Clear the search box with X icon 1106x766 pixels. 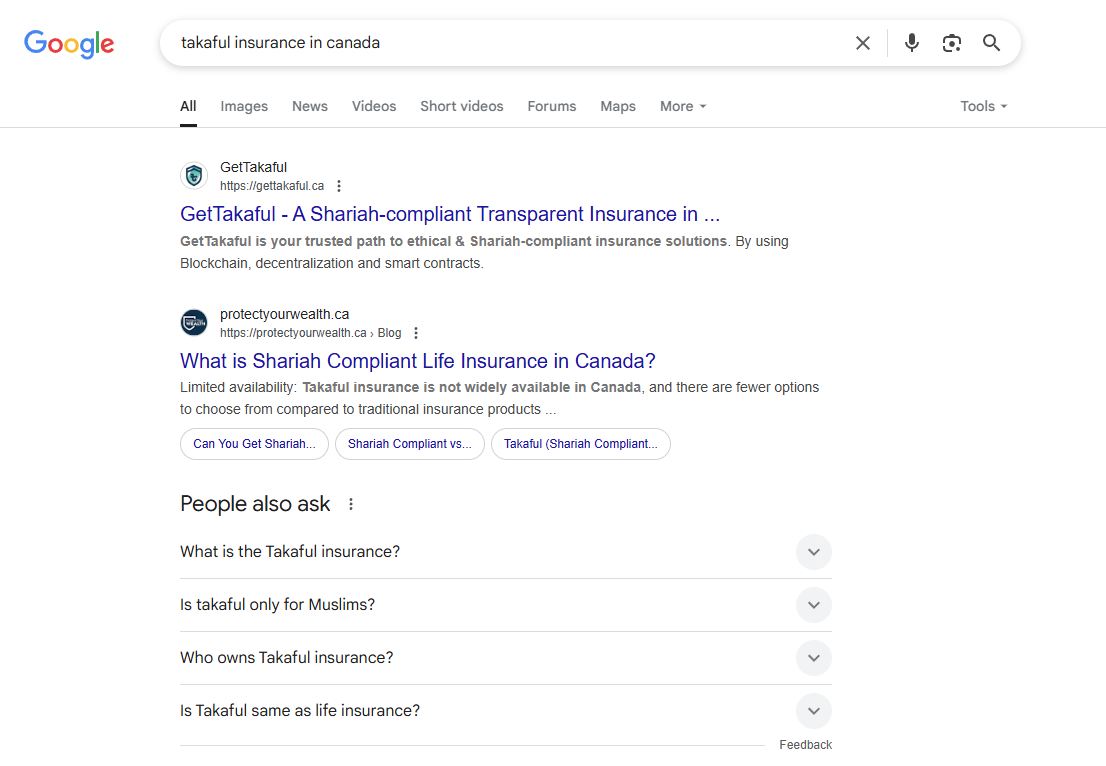click(863, 43)
